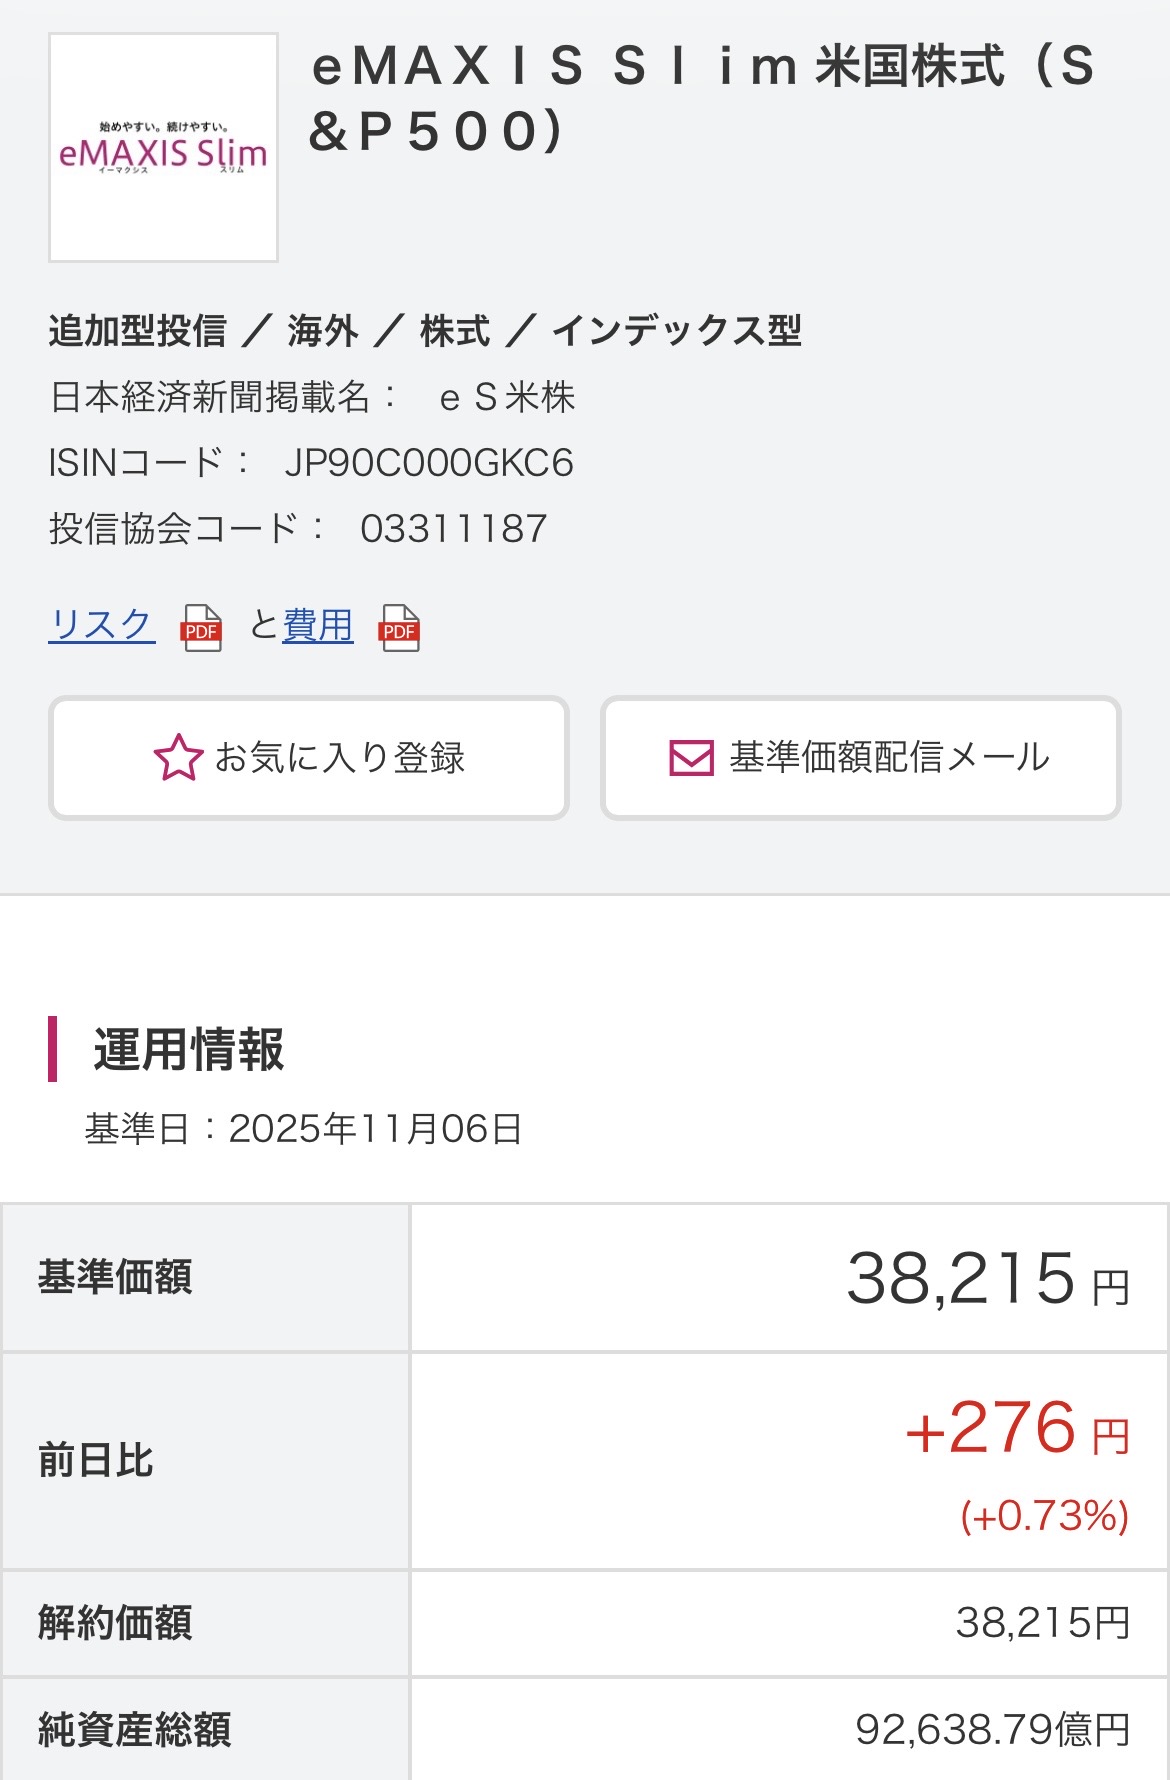
Task: Click the fund title eMAXIS Slim 米国株式
Action: (x=700, y=98)
